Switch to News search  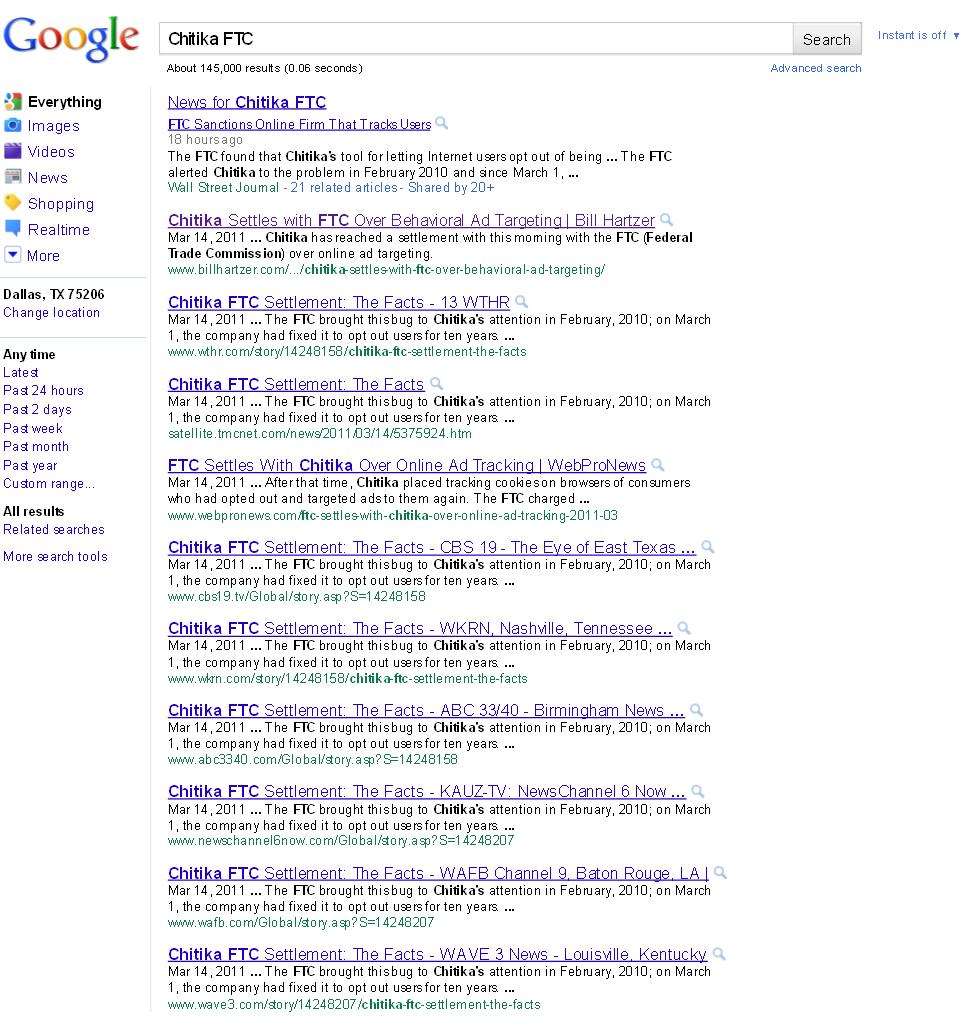click(47, 178)
